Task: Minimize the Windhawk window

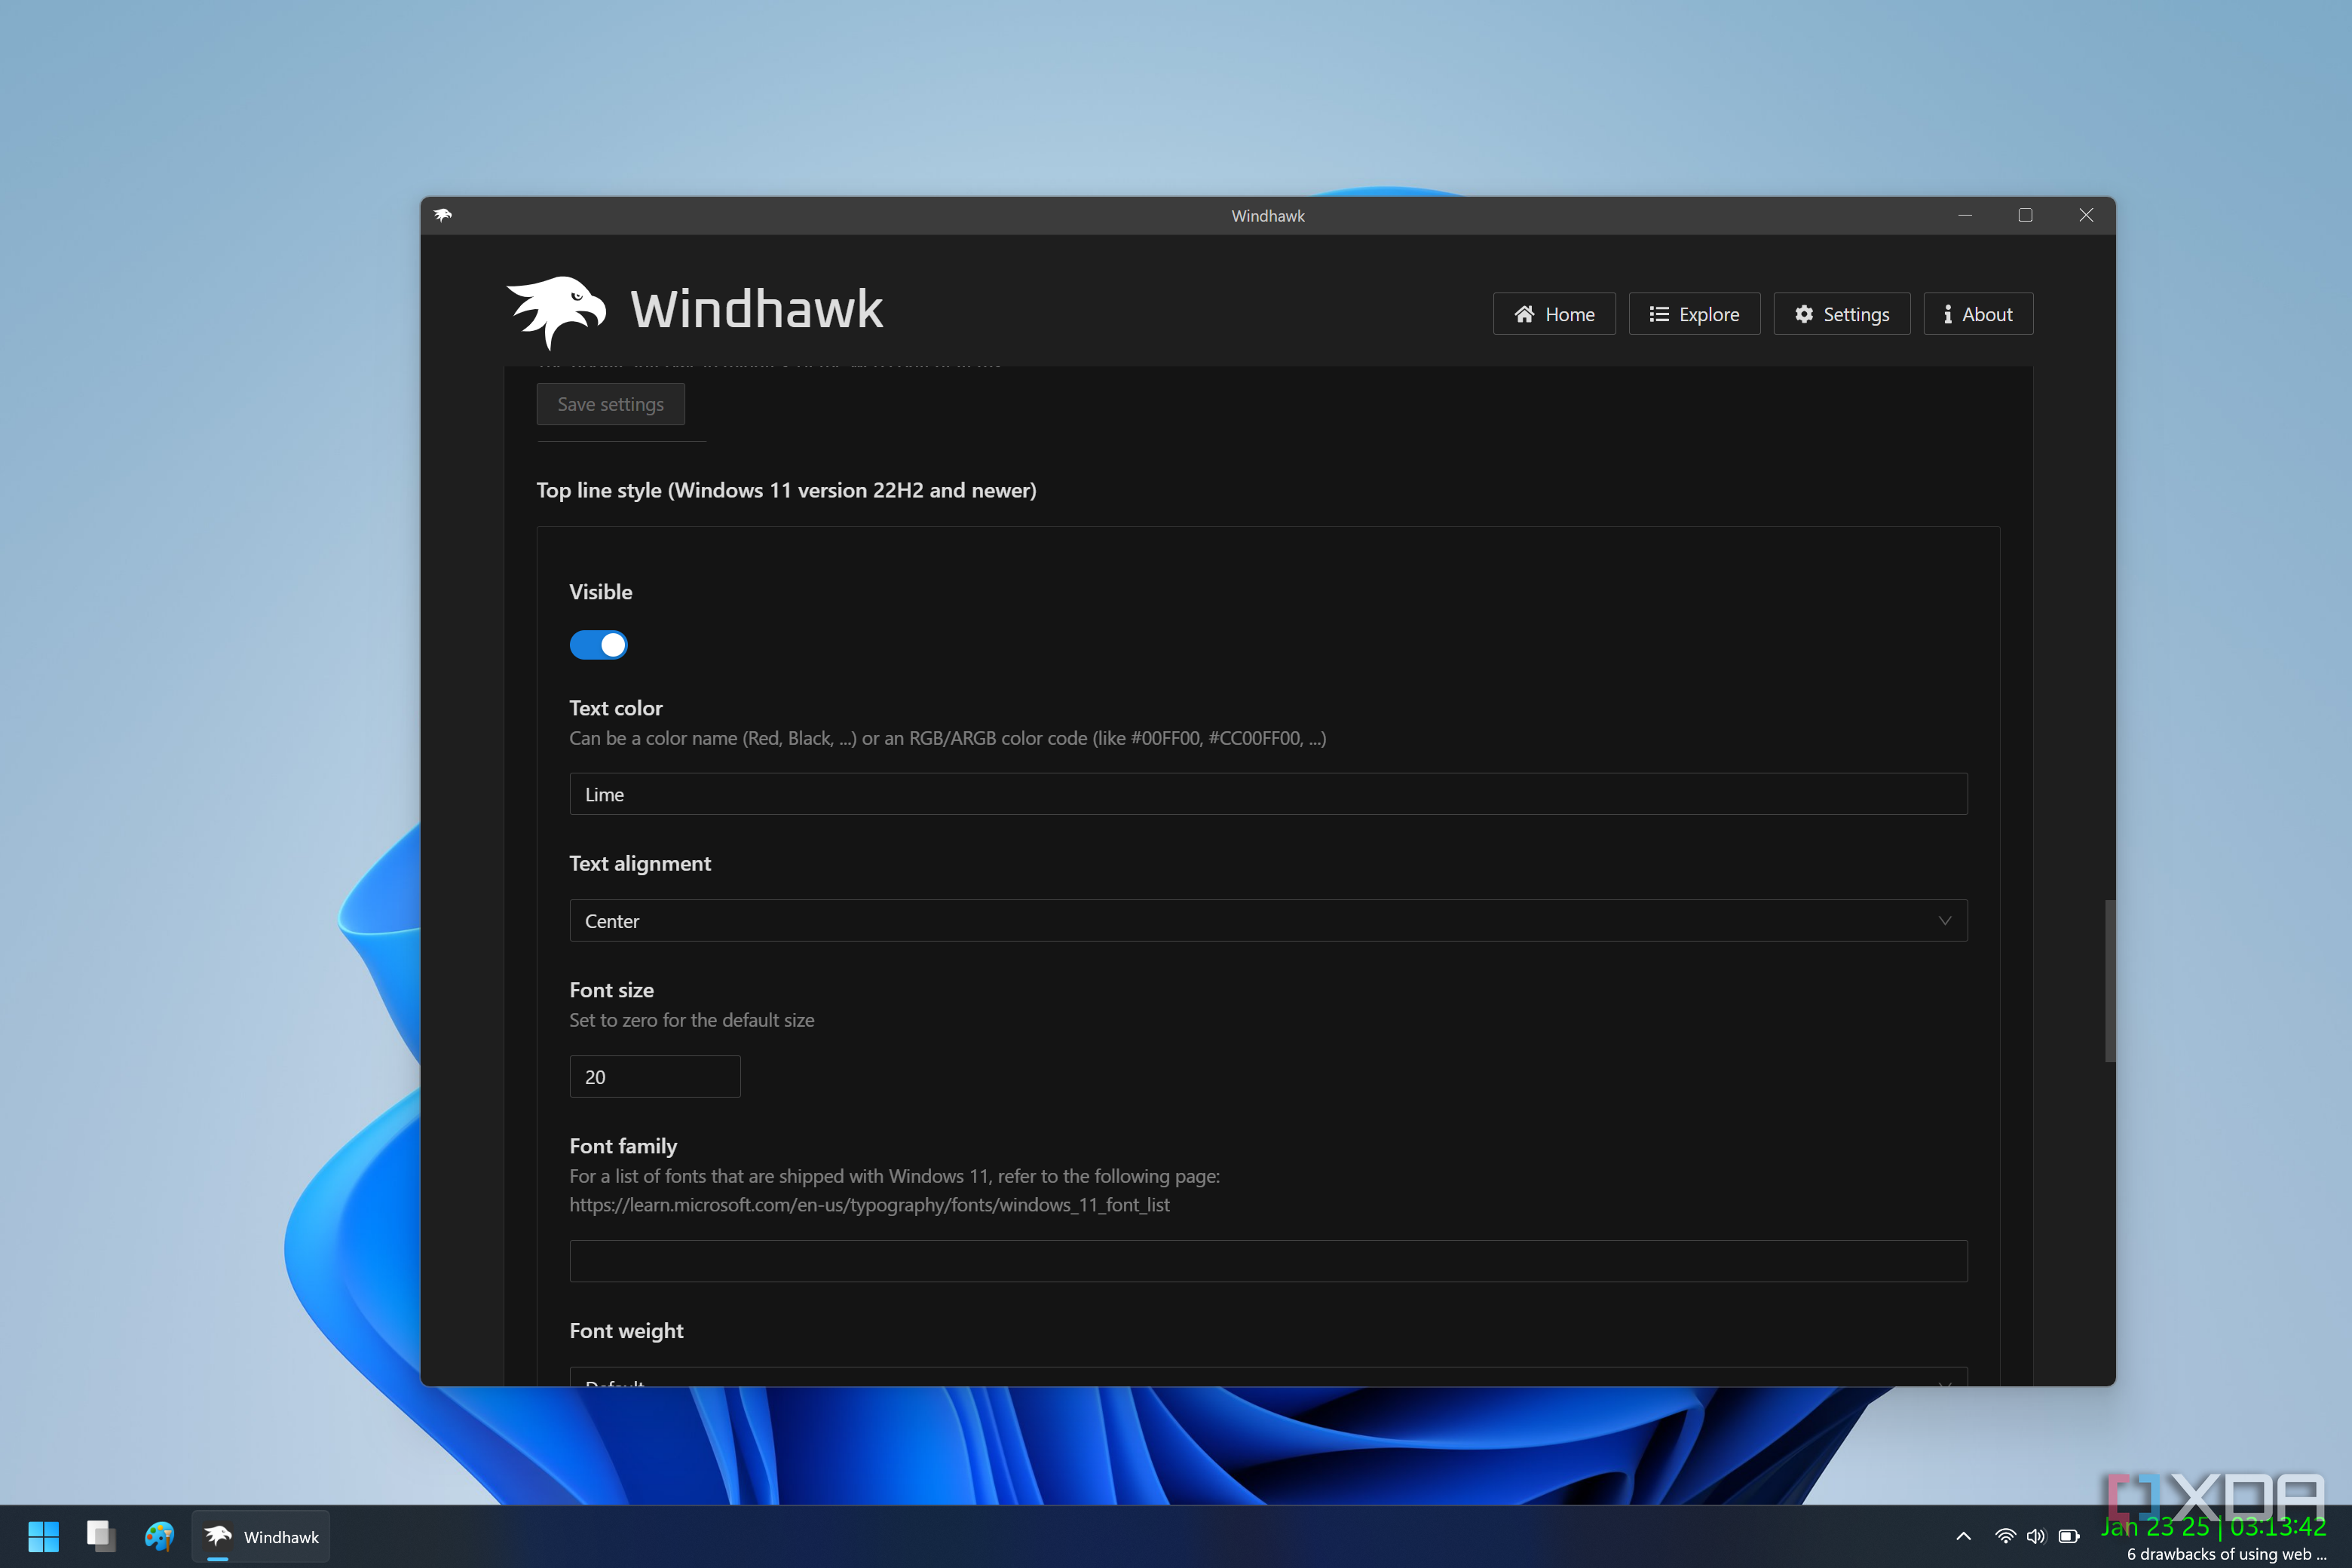Action: 1965,215
